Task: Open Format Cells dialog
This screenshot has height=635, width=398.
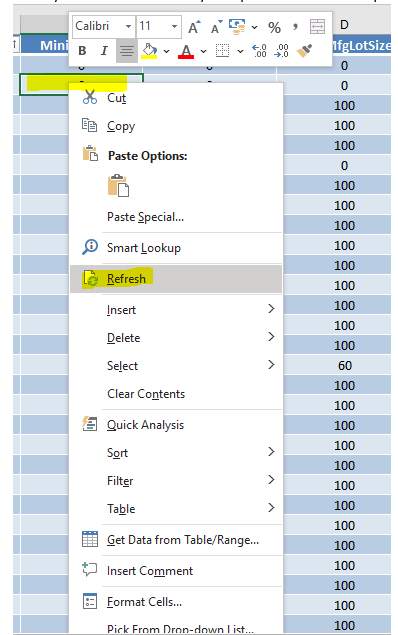Action: 176,602
